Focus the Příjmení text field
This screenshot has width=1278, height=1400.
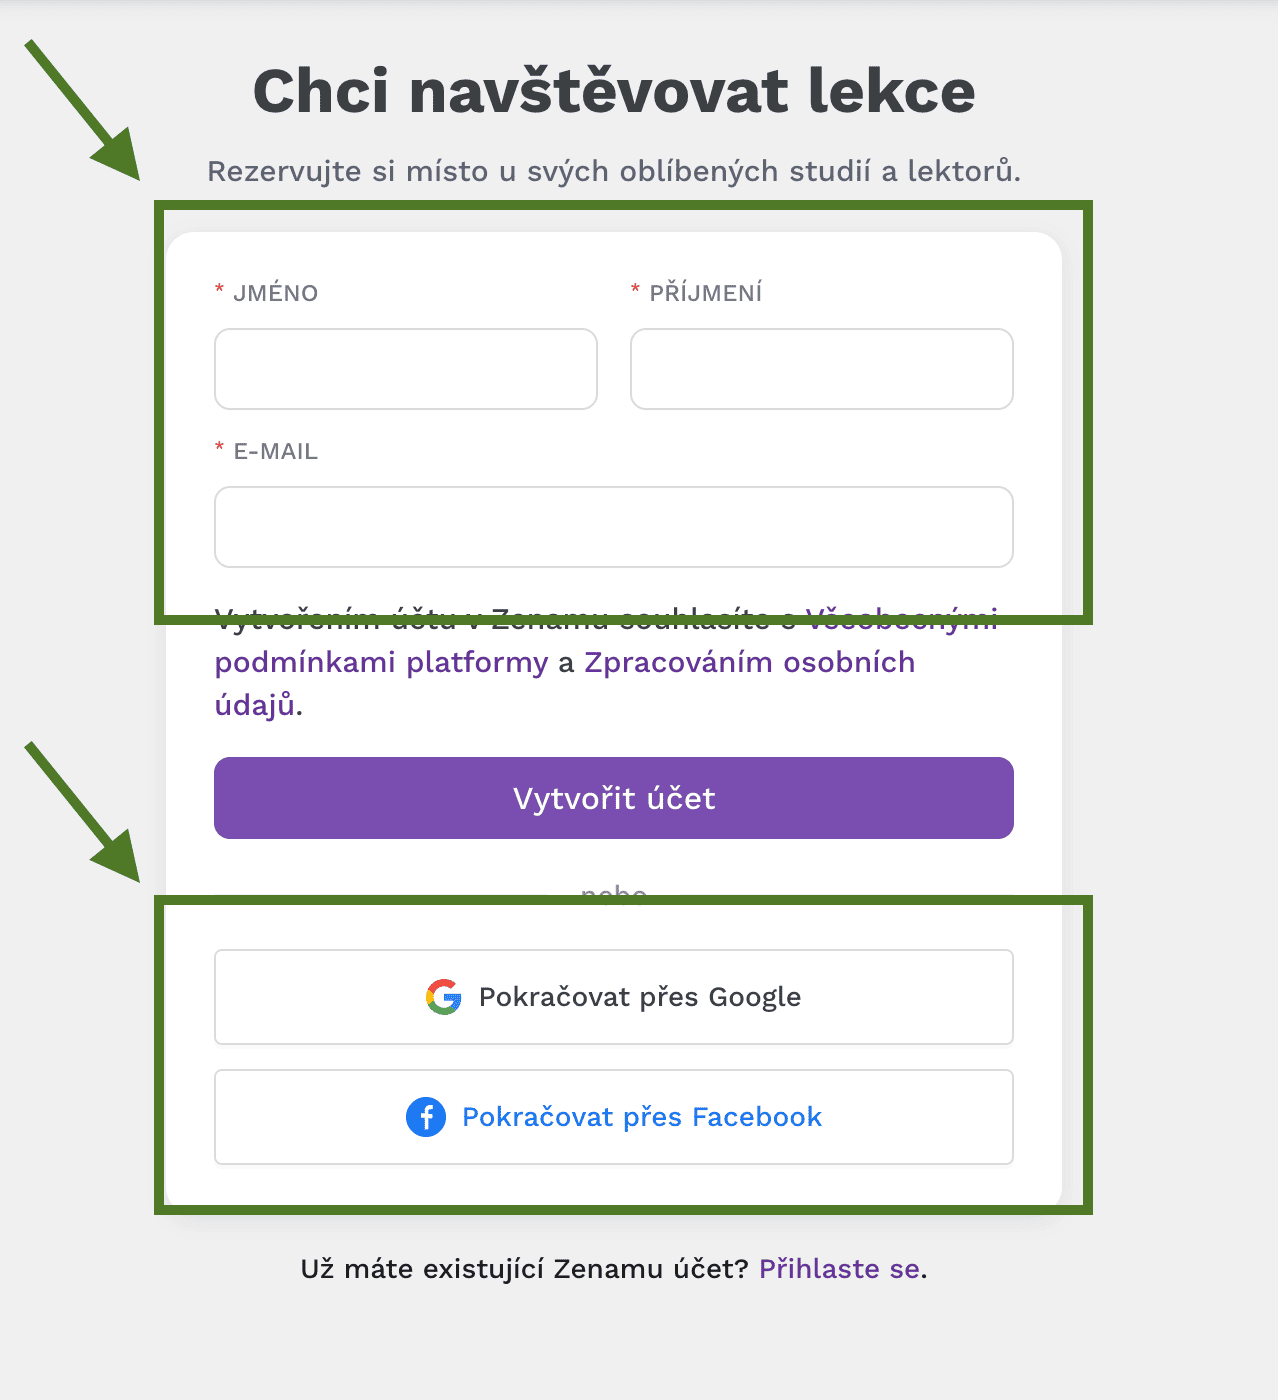click(821, 369)
